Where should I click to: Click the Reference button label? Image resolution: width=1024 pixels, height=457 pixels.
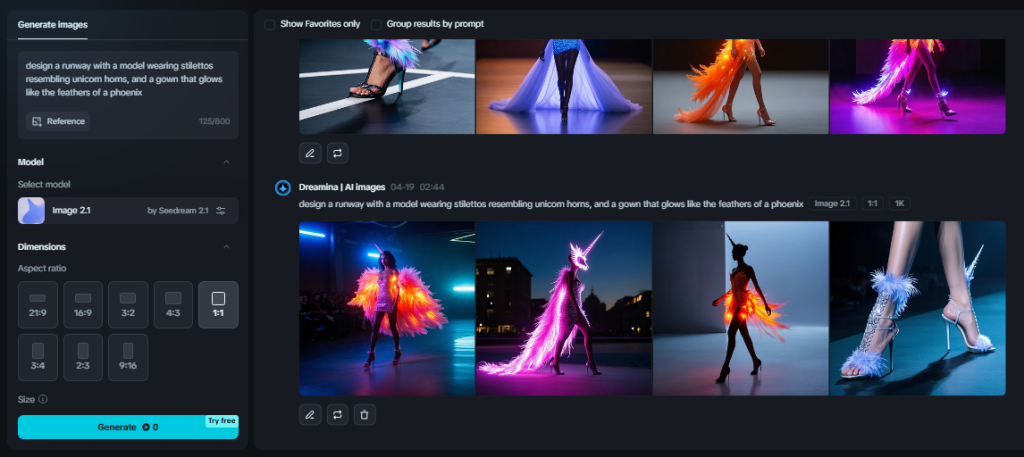tap(65, 121)
